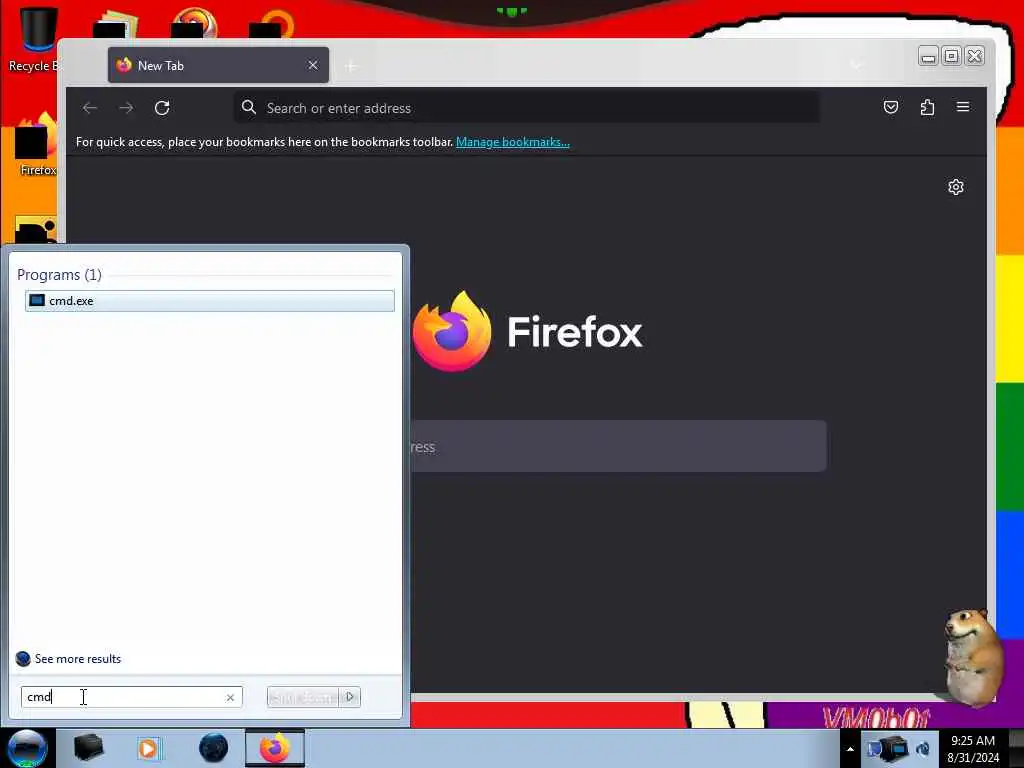The height and width of the screenshot is (768, 1024).
Task: Click the See more results globe icon
Action: tap(23, 659)
